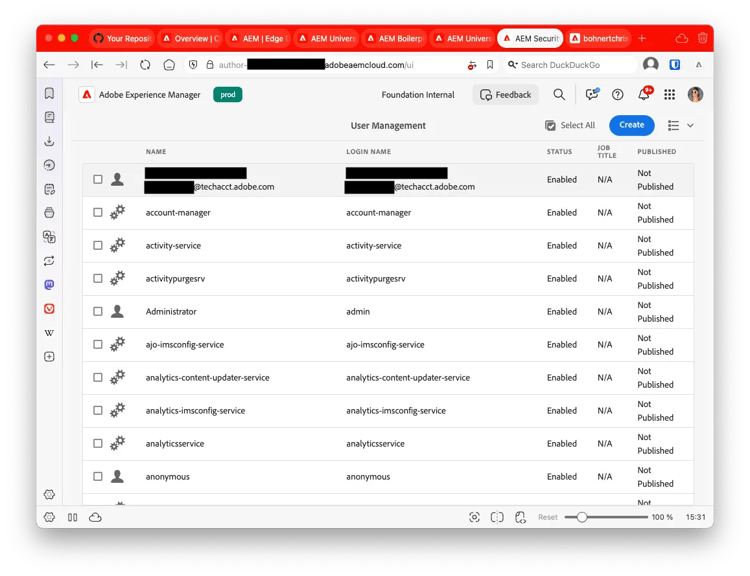
Task: Open the anonymous user
Action: pyautogui.click(x=167, y=476)
